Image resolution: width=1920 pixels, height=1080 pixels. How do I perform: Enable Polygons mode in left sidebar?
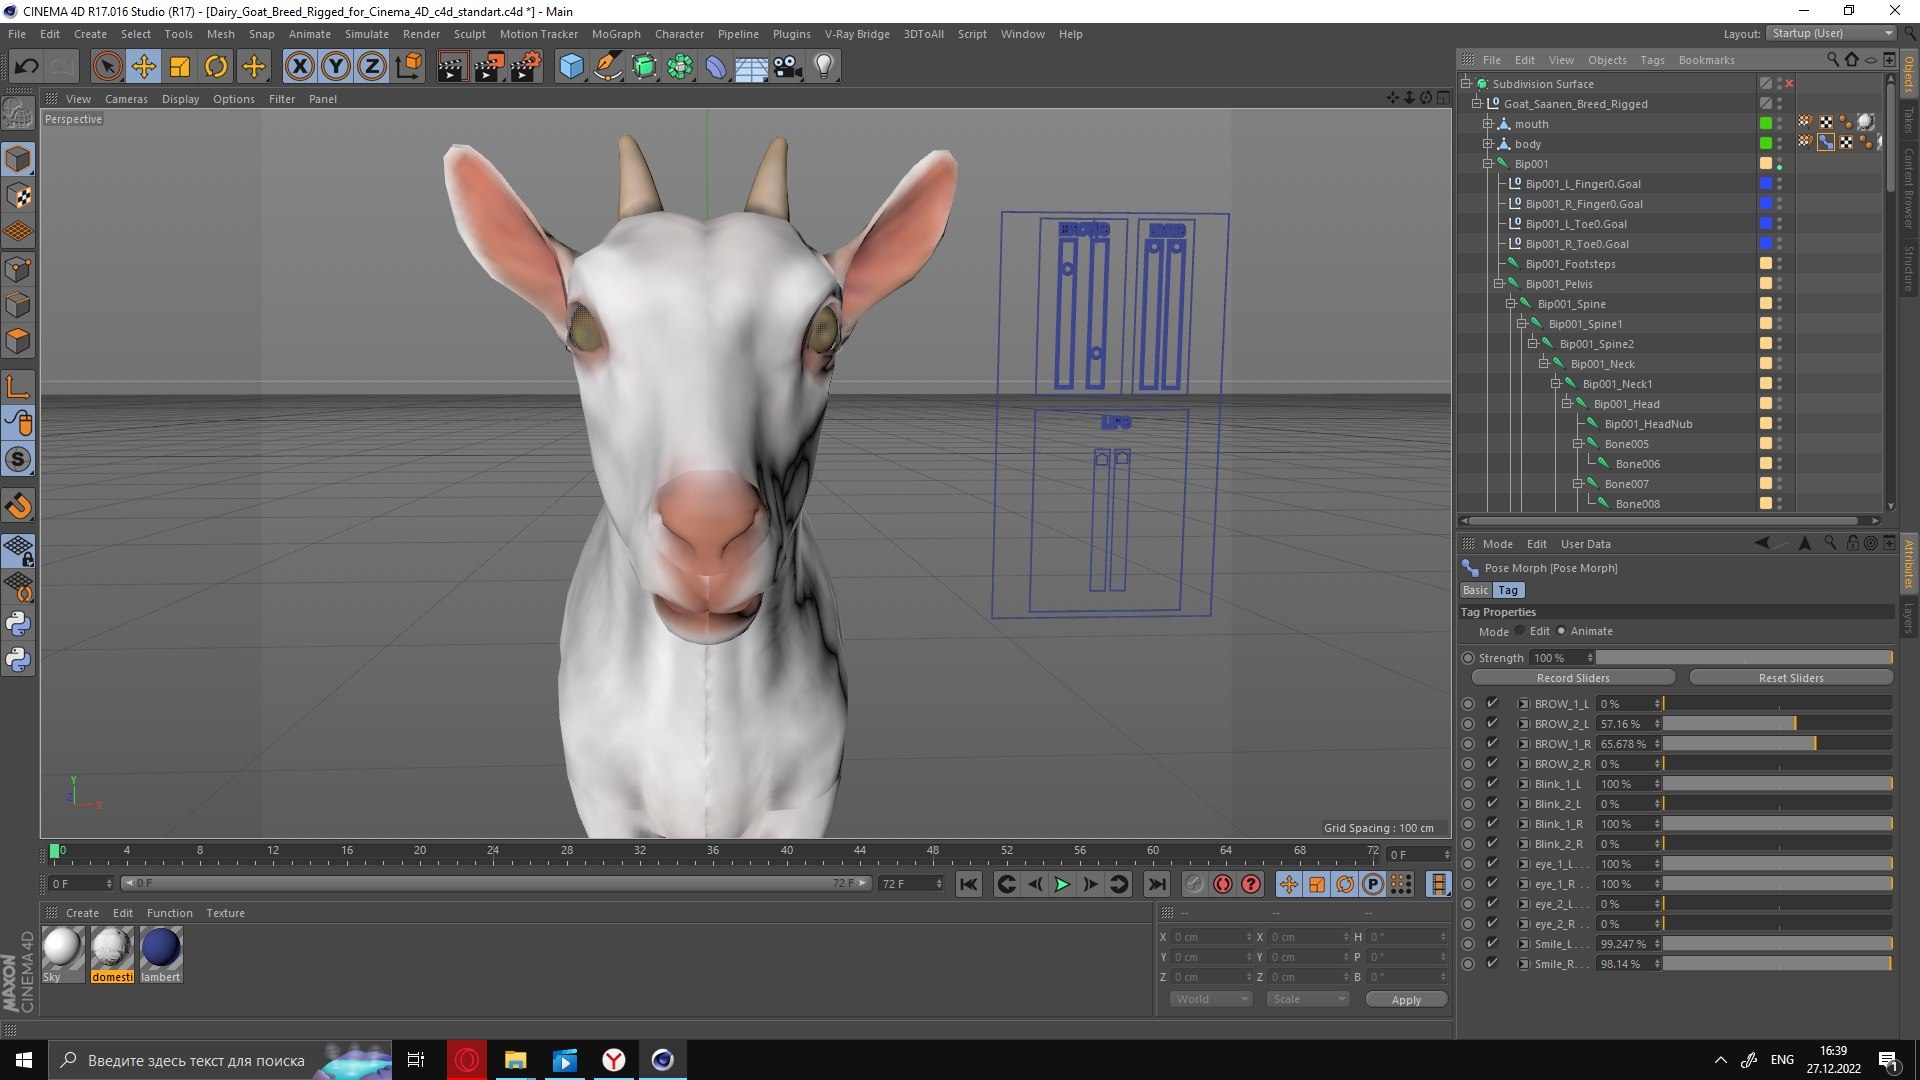(18, 342)
